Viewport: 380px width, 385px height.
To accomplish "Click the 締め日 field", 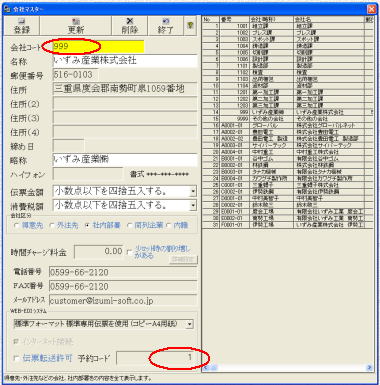I will [x=68, y=146].
